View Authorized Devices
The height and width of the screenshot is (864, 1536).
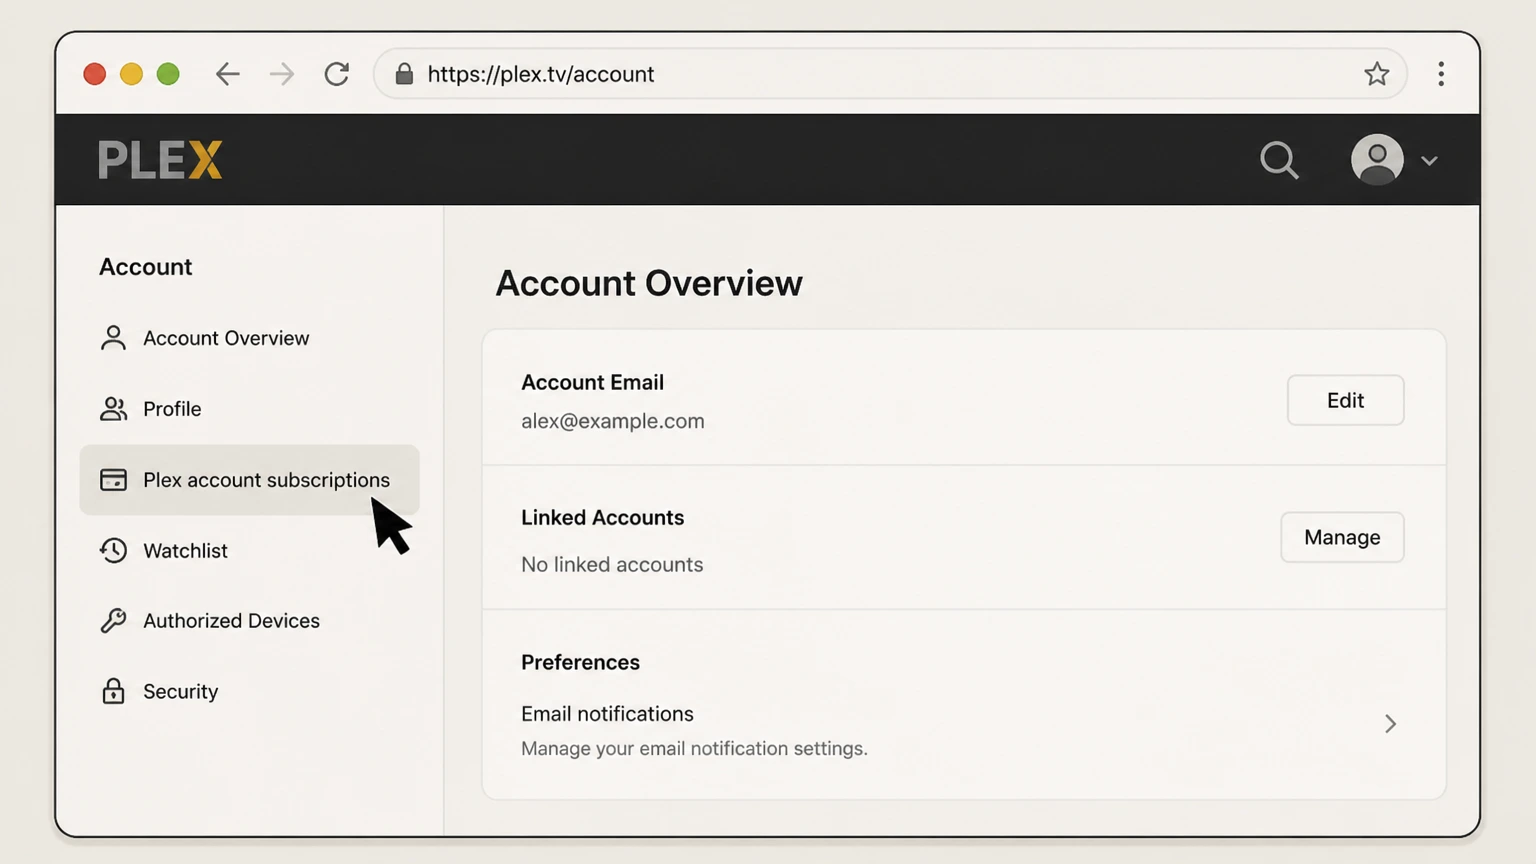point(249,621)
